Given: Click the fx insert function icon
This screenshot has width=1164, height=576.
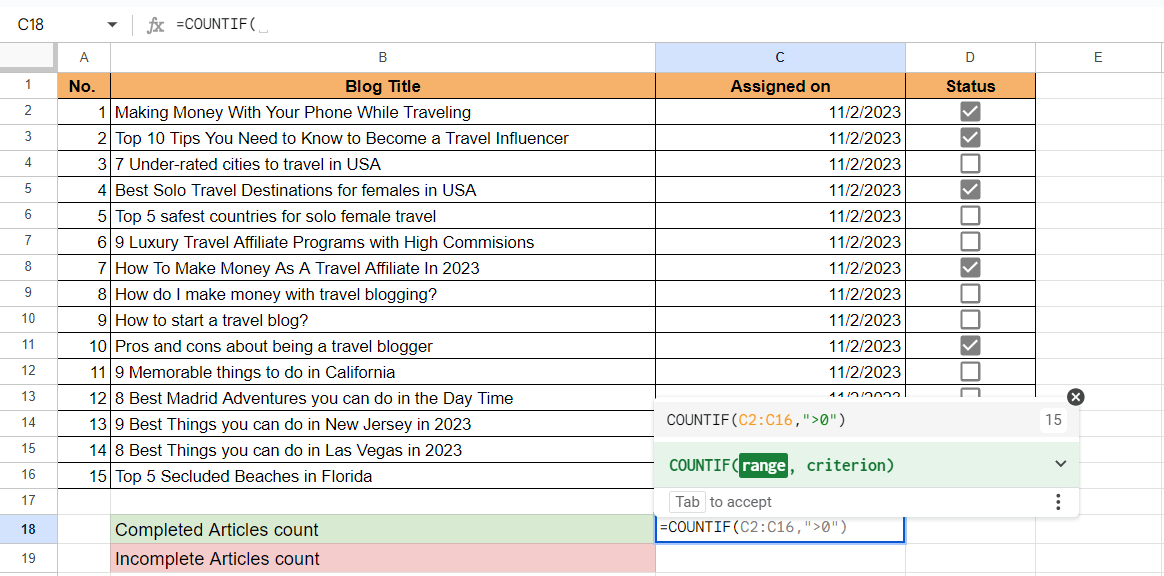Looking at the screenshot, I should point(156,24).
